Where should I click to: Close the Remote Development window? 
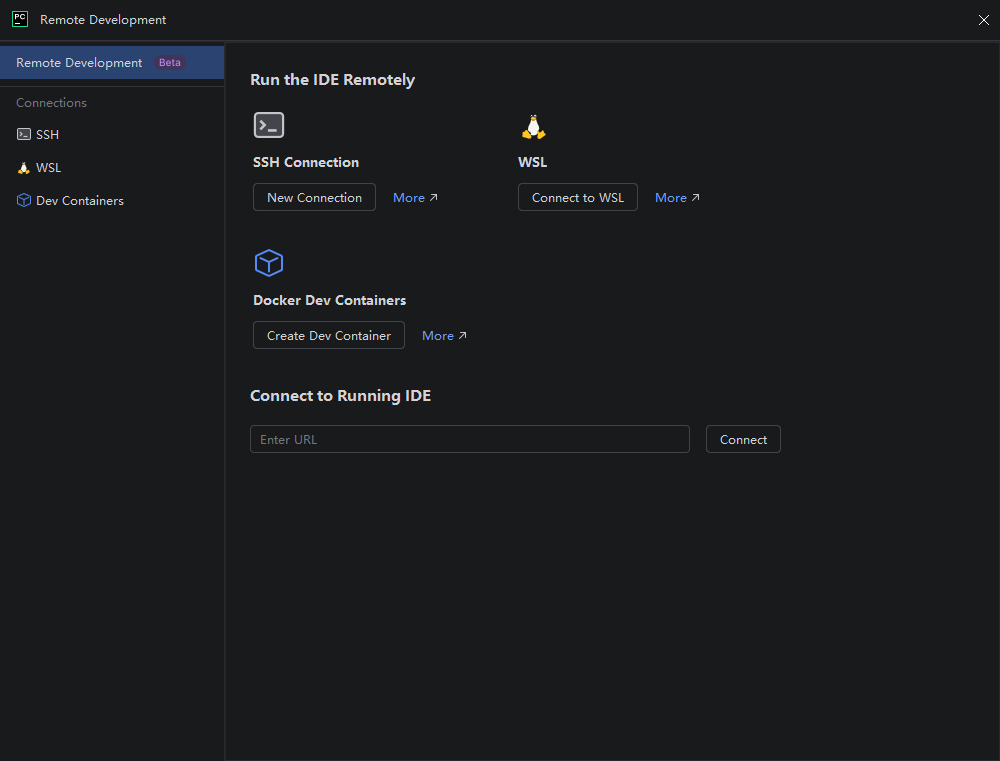[x=983, y=20]
